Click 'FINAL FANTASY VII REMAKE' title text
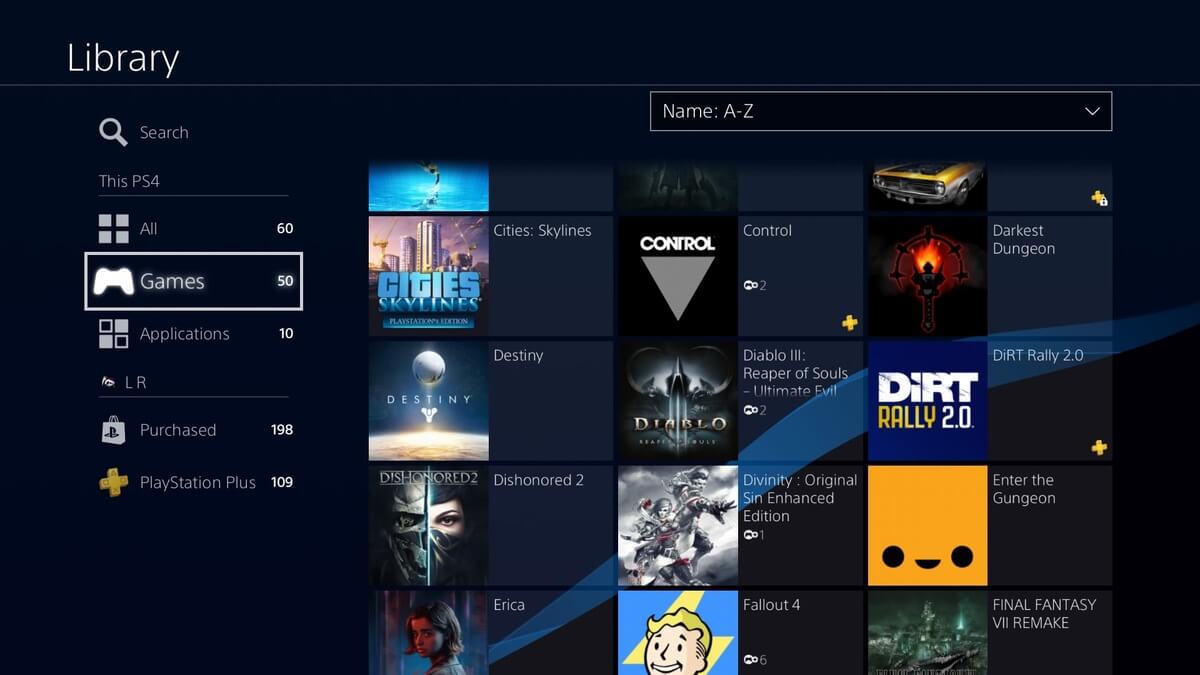 [1044, 614]
